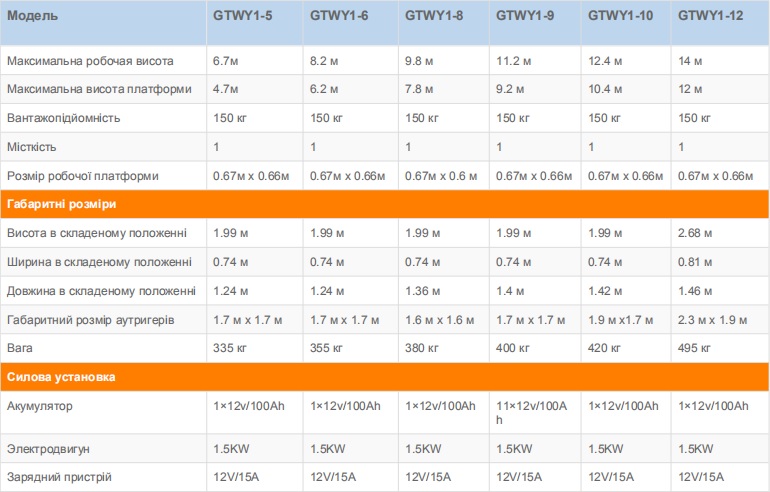
Task: Click '2.3 м x 1.9 м' outrigger size
Action: 712,320
